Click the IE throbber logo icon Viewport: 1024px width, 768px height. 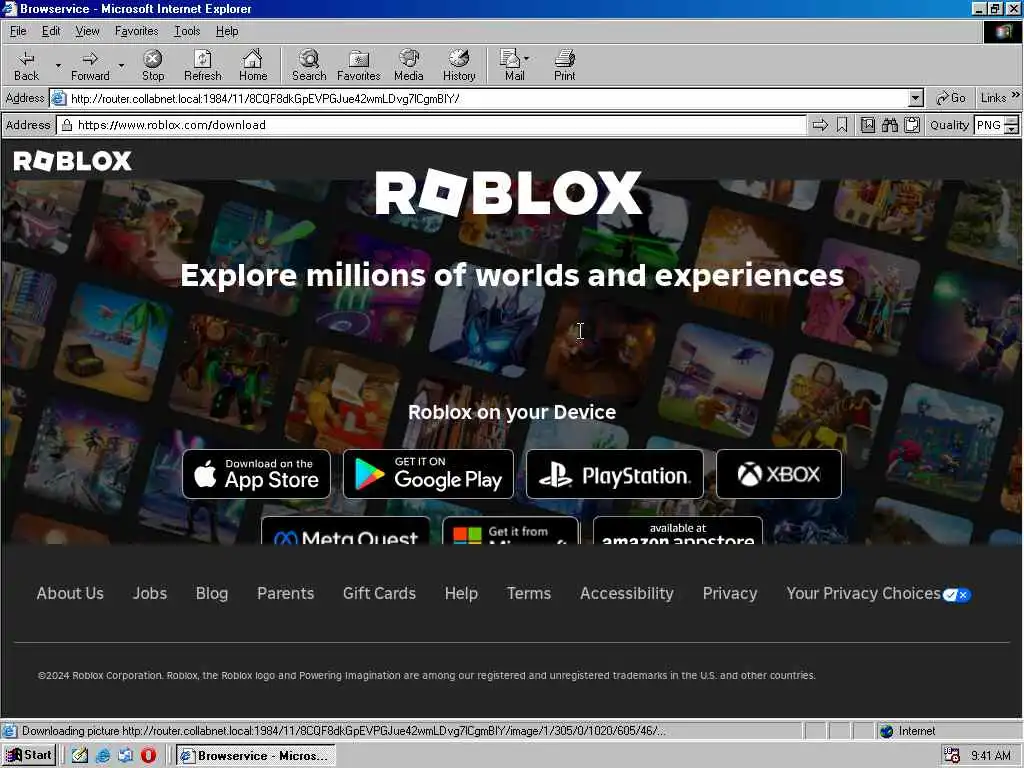pyautogui.click(x=1002, y=31)
